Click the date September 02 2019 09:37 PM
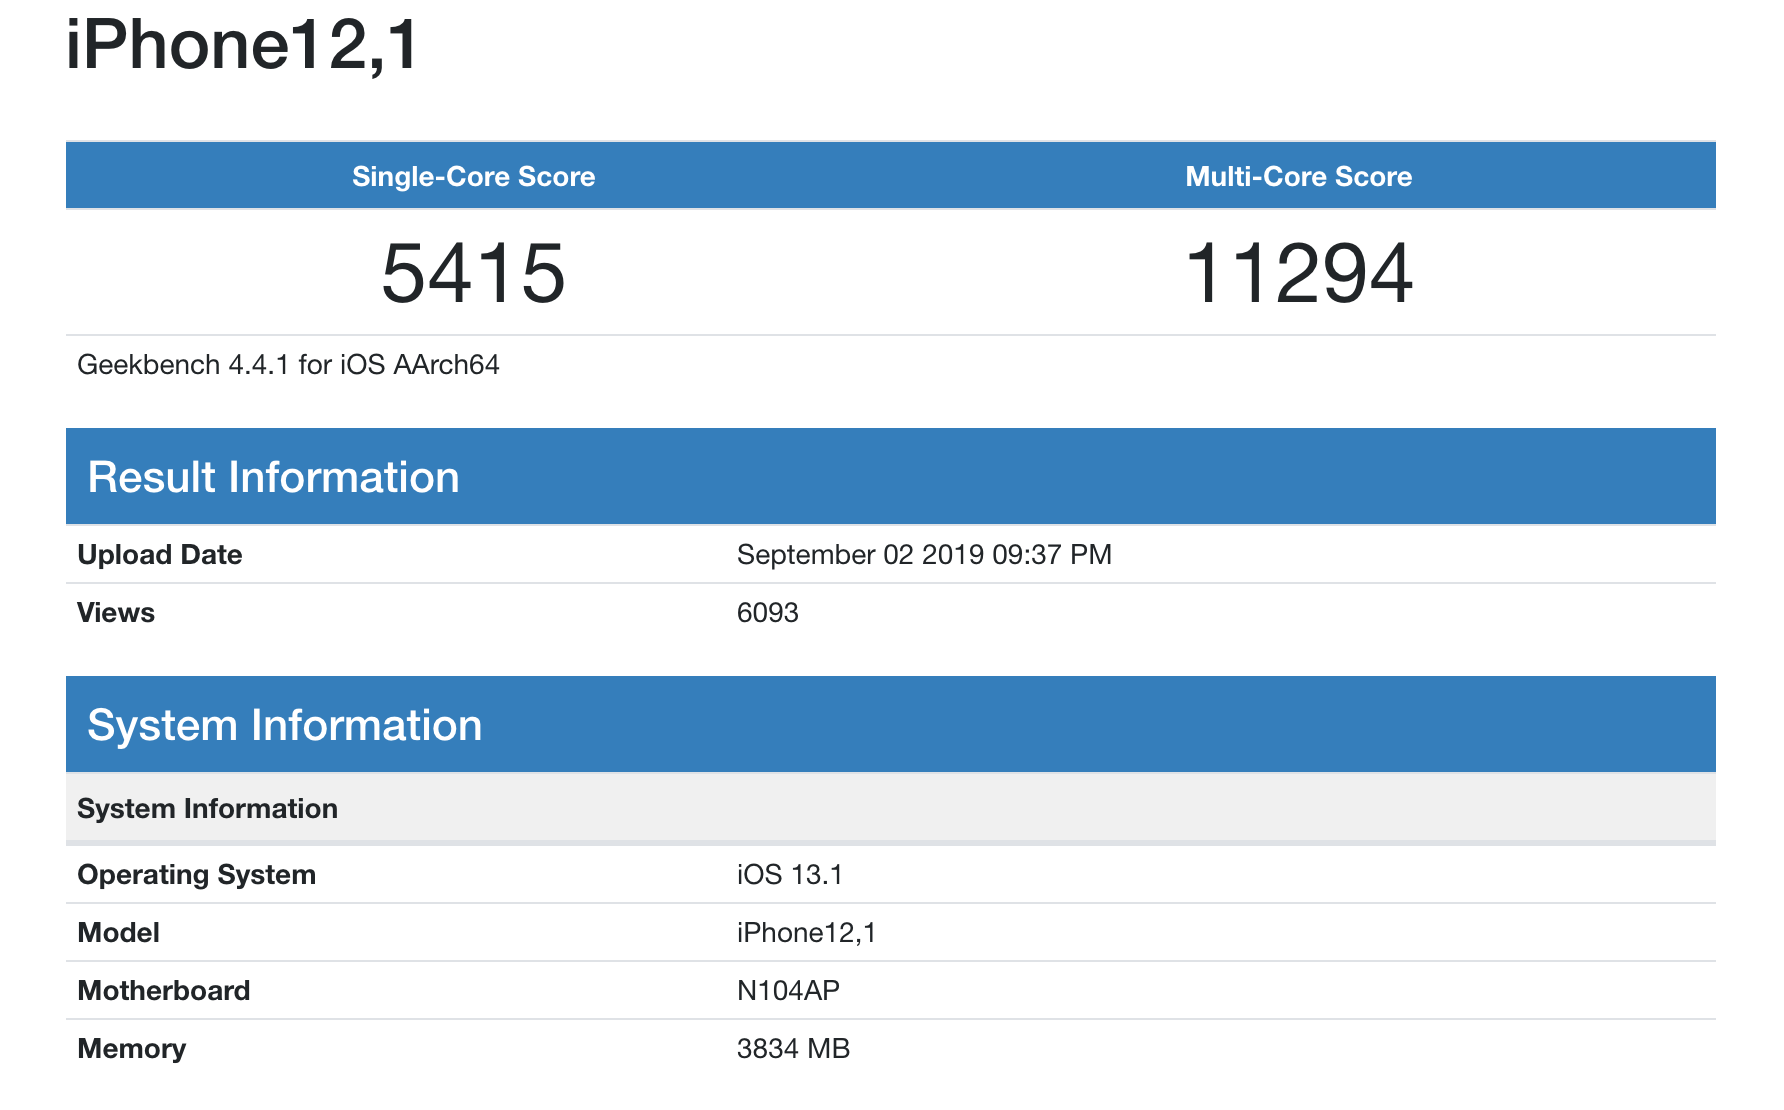 [924, 555]
